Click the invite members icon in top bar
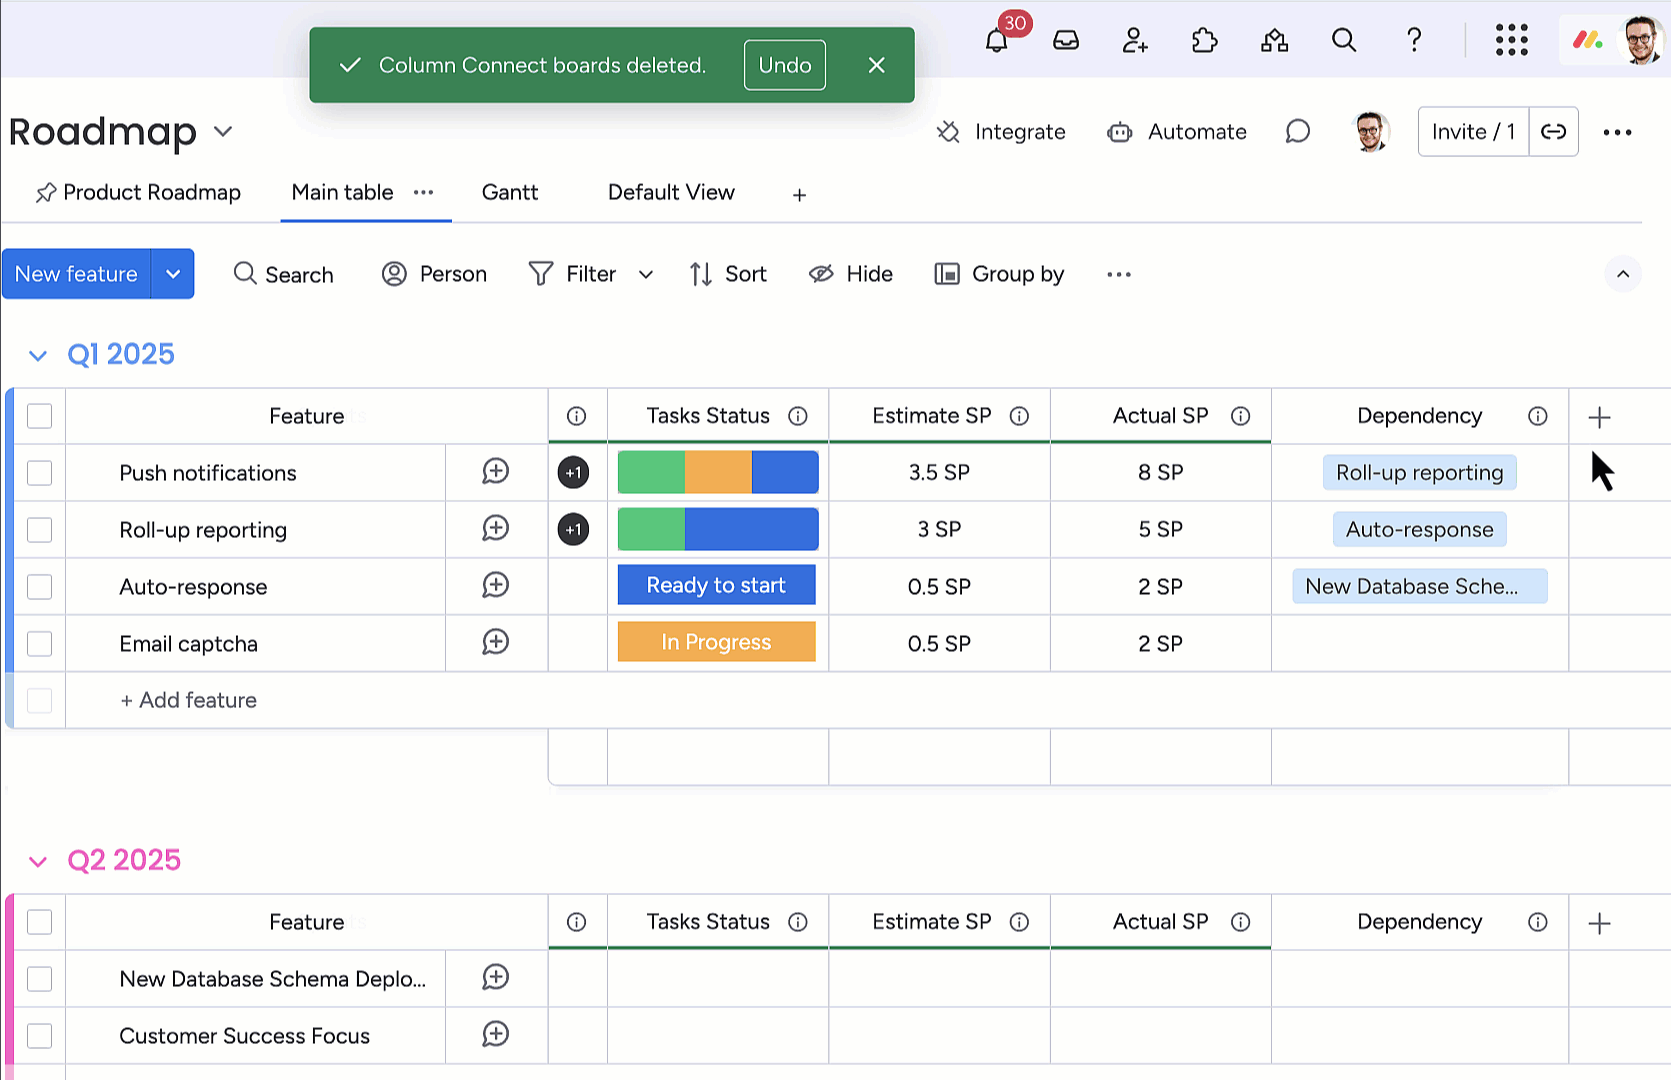Viewport: 1671px width, 1080px height. tap(1135, 41)
